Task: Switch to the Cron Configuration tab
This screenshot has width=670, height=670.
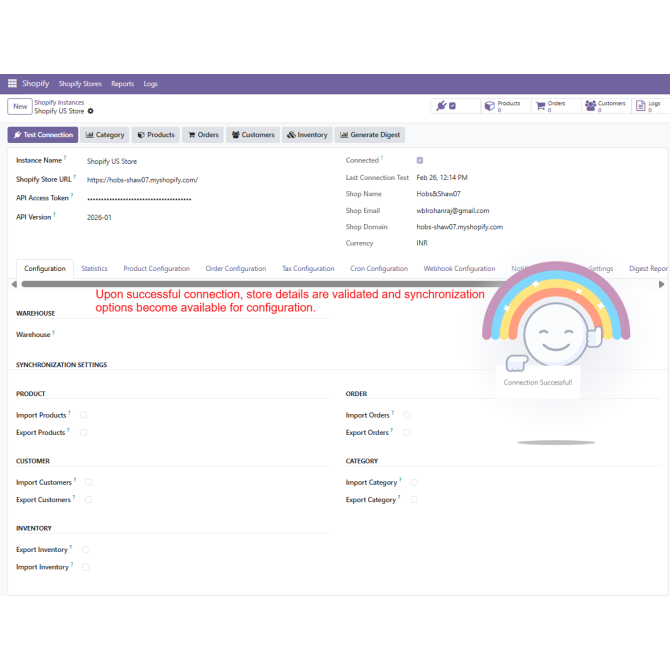Action: [379, 268]
